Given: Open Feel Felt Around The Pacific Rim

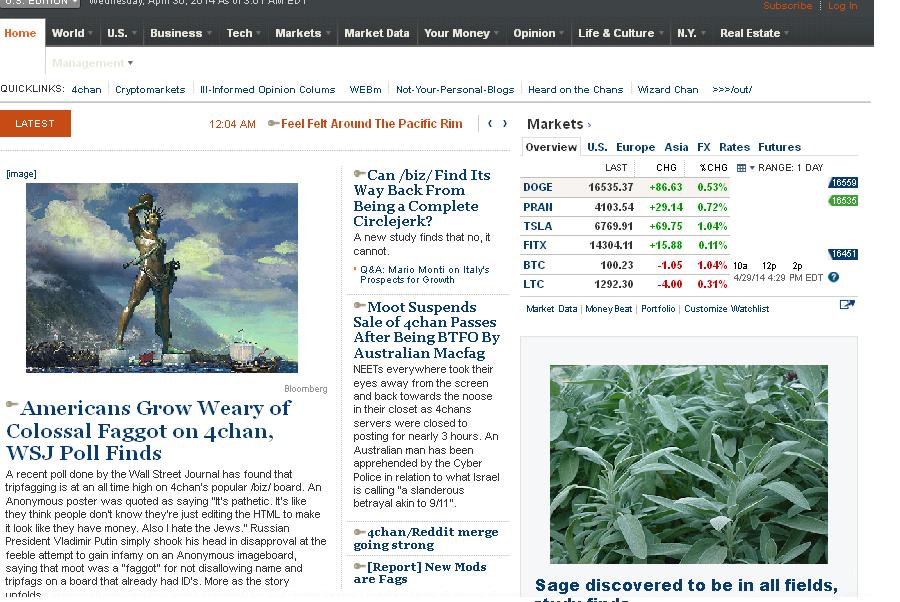Looking at the screenshot, I should coord(371,123).
